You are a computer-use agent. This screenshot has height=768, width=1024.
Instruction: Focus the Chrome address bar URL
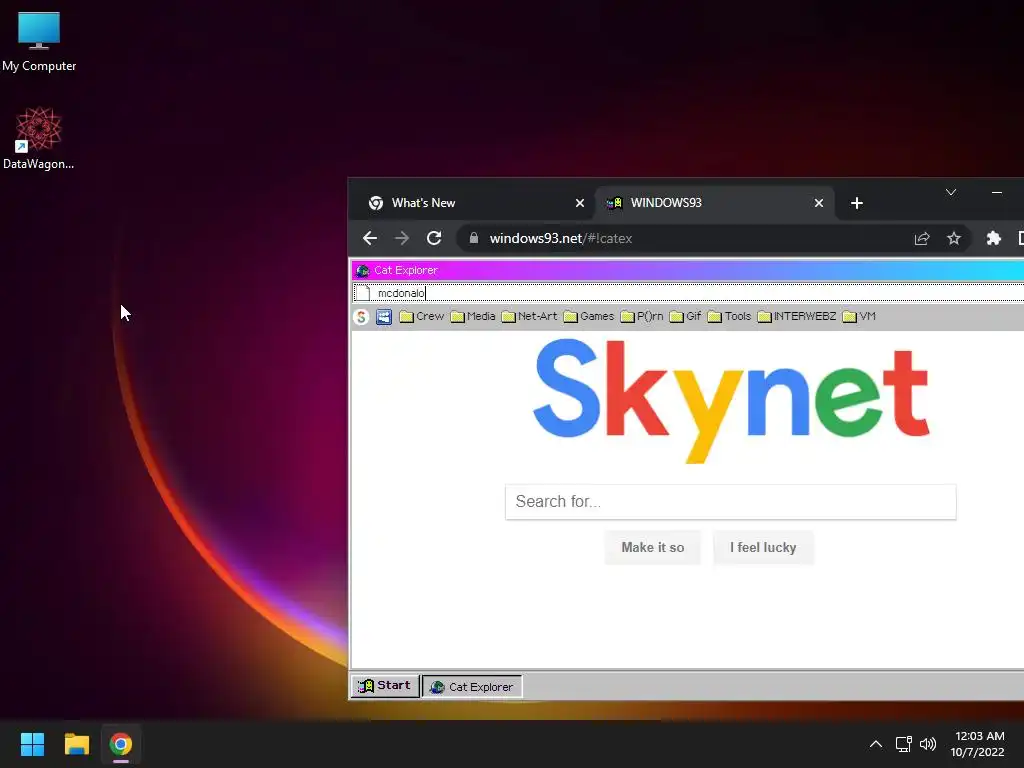pos(560,238)
